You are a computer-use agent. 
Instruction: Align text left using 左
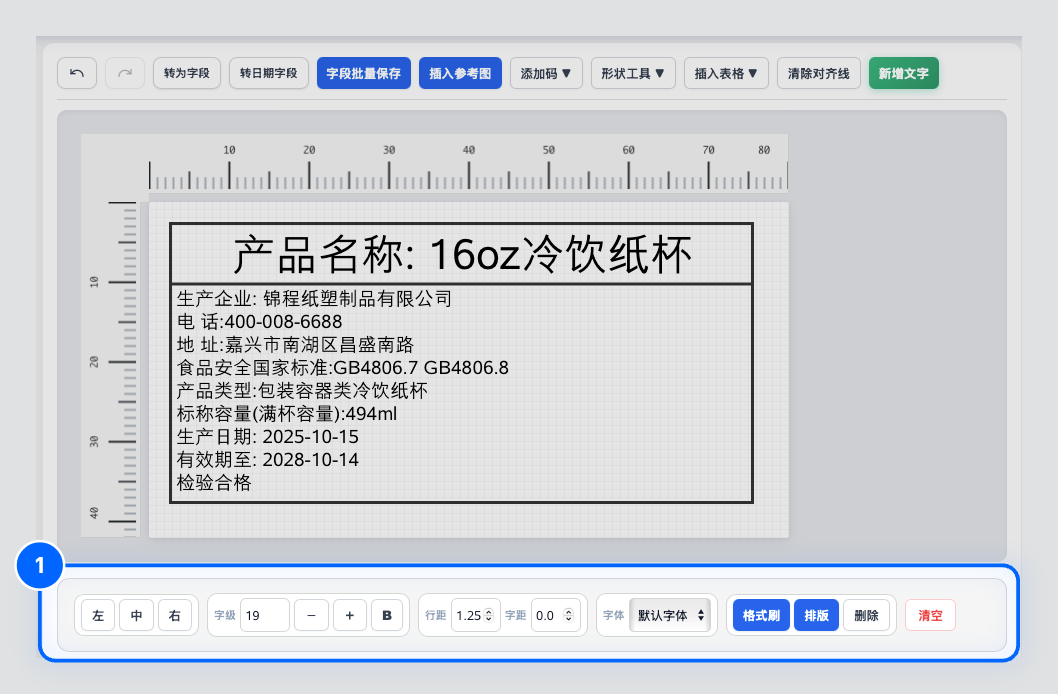tap(97, 615)
